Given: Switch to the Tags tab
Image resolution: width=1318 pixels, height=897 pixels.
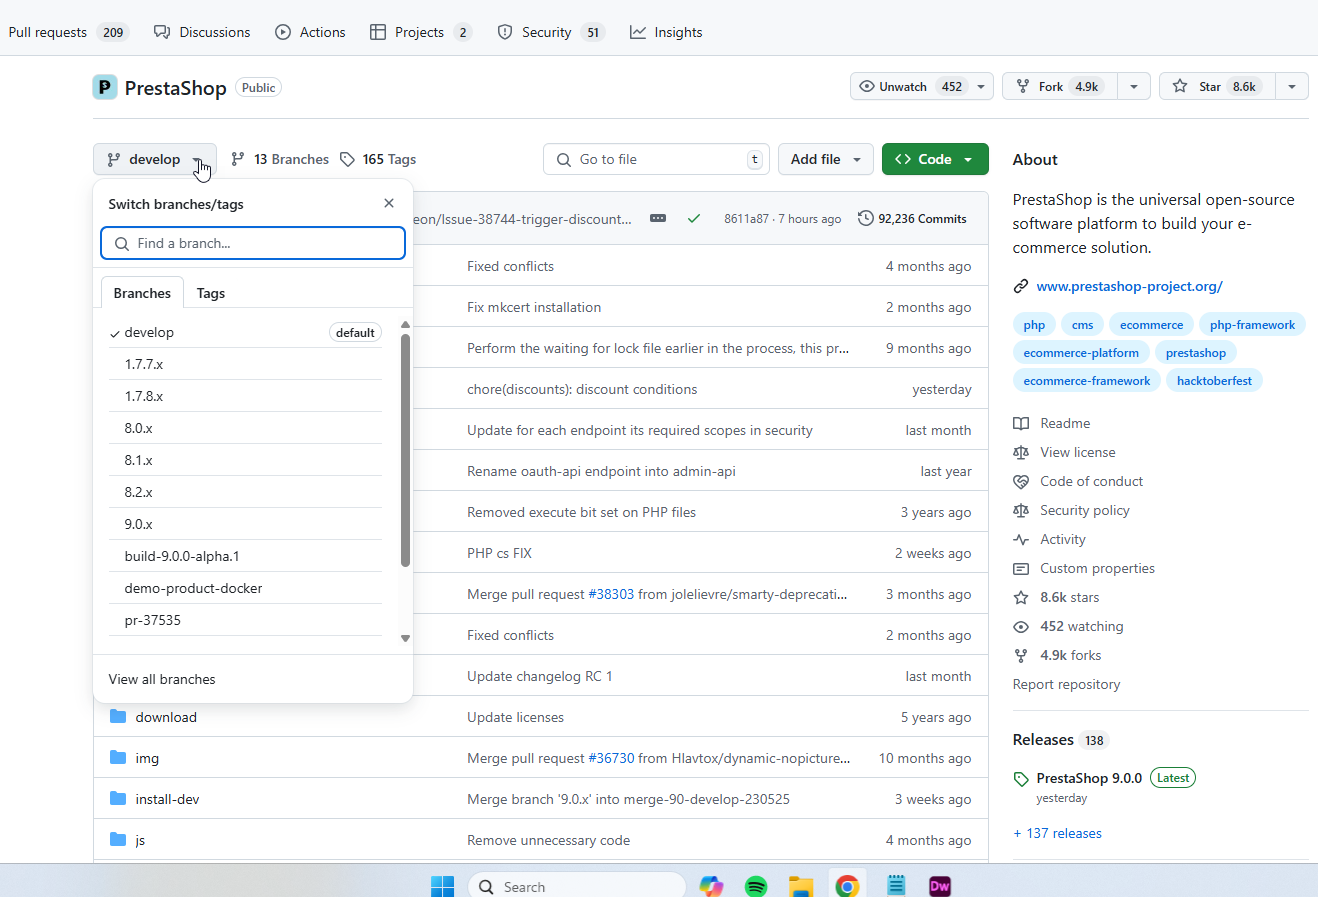Looking at the screenshot, I should point(211,293).
